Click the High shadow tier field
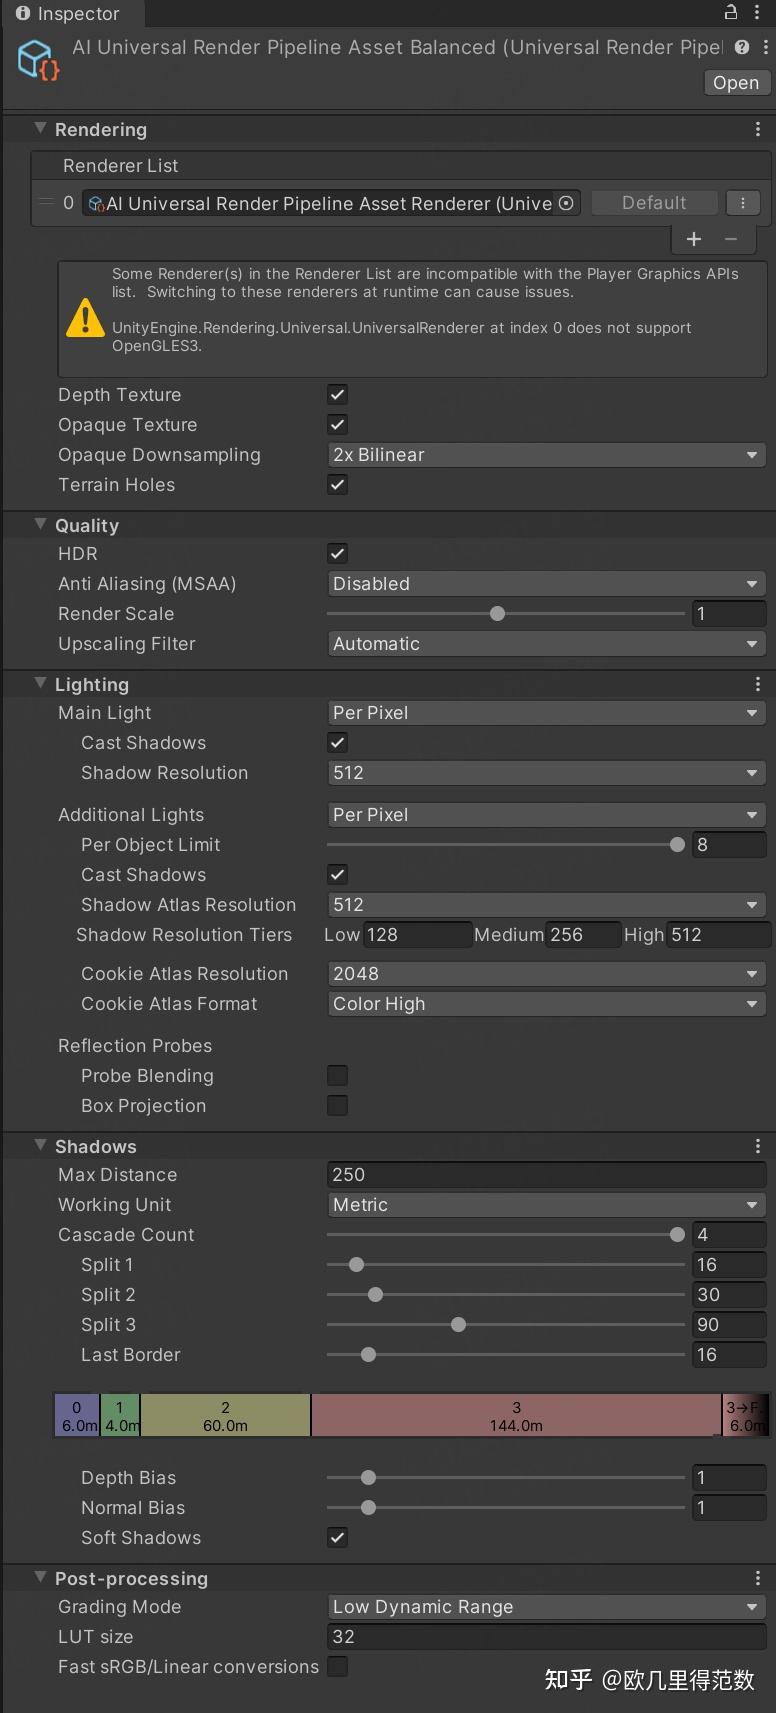Image resolution: width=776 pixels, height=1713 pixels. [x=718, y=935]
